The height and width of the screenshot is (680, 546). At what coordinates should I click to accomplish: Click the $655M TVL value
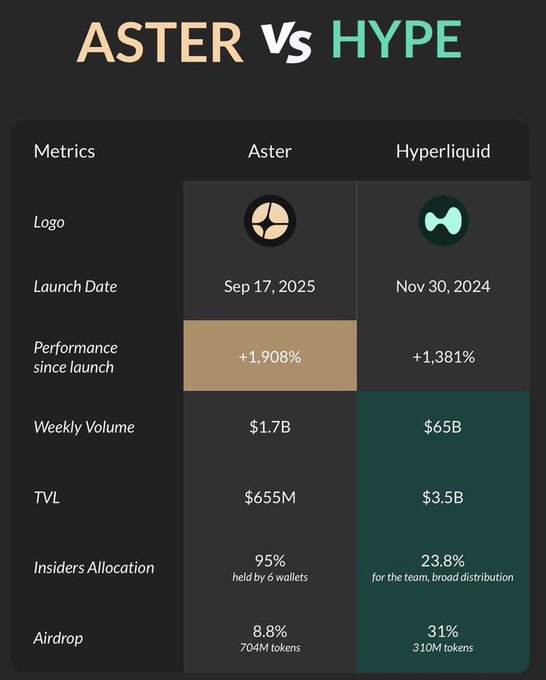(270, 497)
